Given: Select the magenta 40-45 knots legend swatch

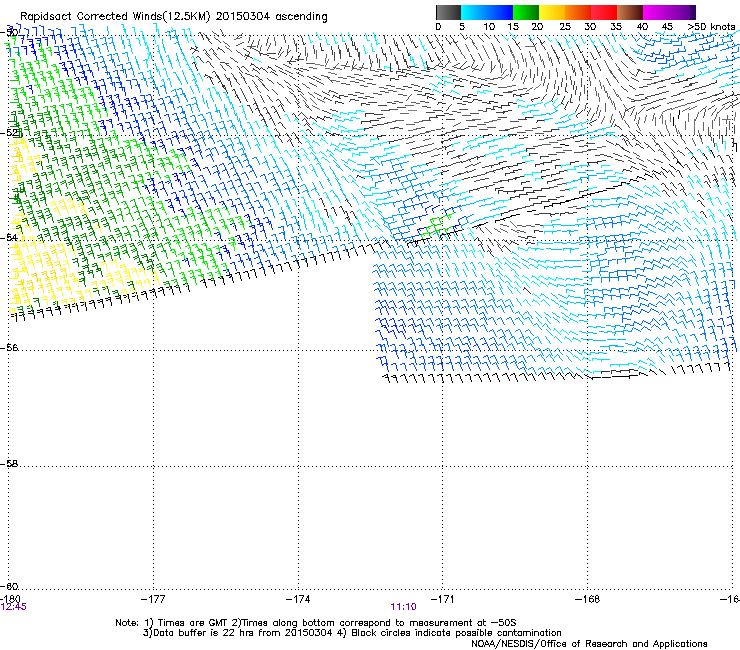Looking at the screenshot, I should (656, 12).
